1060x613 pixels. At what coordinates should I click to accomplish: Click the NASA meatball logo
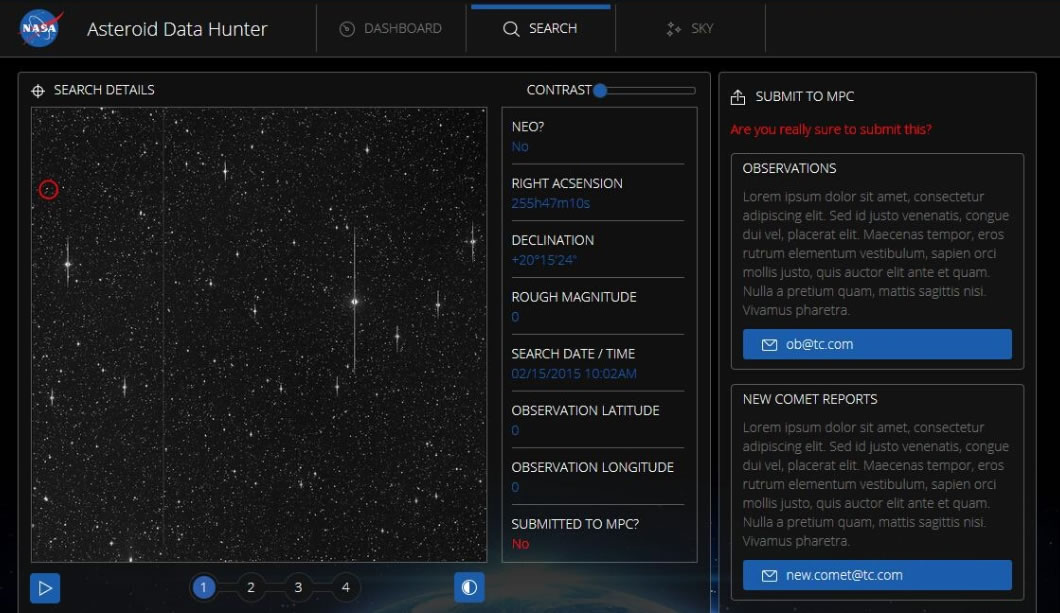coord(38,27)
